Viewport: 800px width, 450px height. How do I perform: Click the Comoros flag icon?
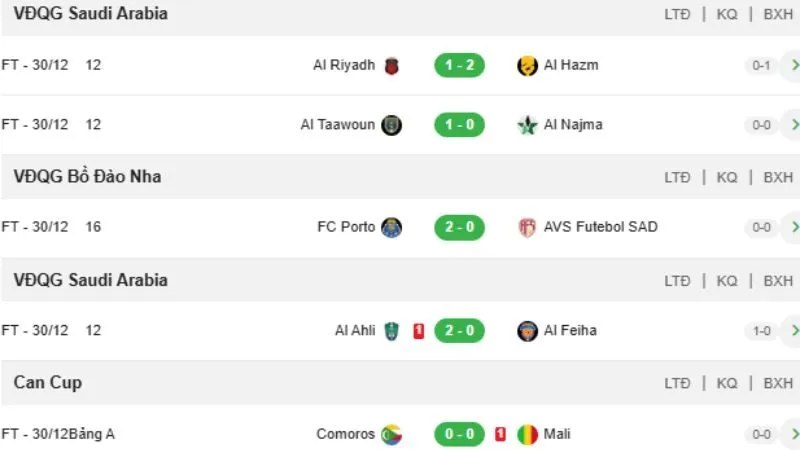coord(391,434)
